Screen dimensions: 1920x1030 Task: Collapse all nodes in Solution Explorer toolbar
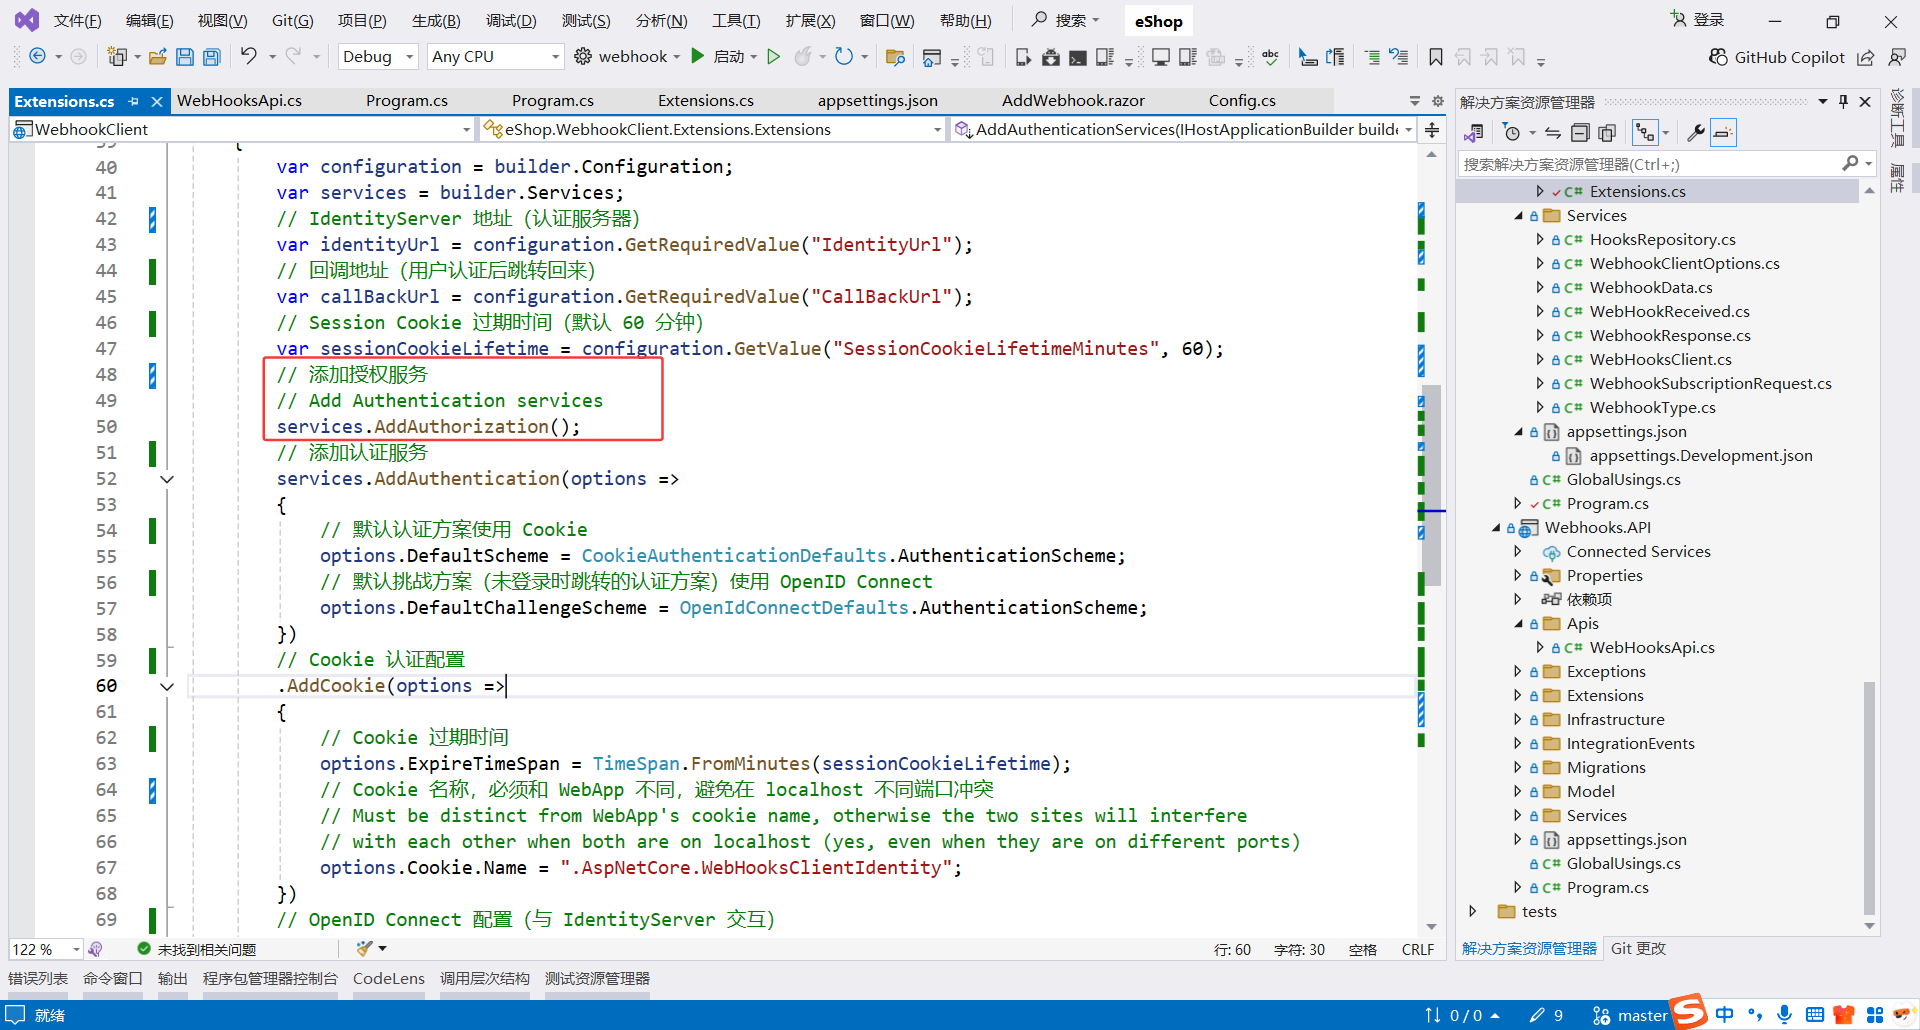tap(1580, 133)
